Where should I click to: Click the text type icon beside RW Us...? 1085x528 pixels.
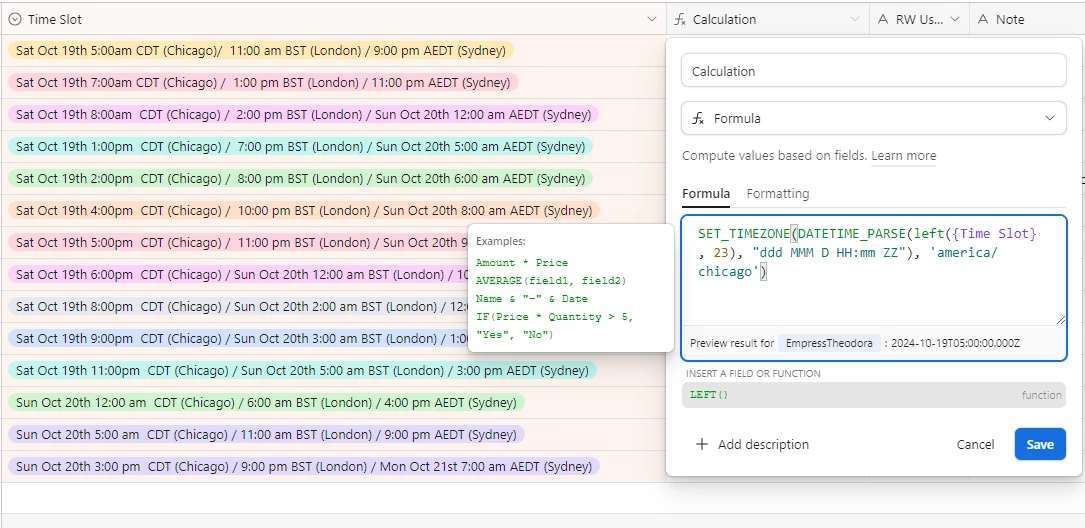point(882,19)
